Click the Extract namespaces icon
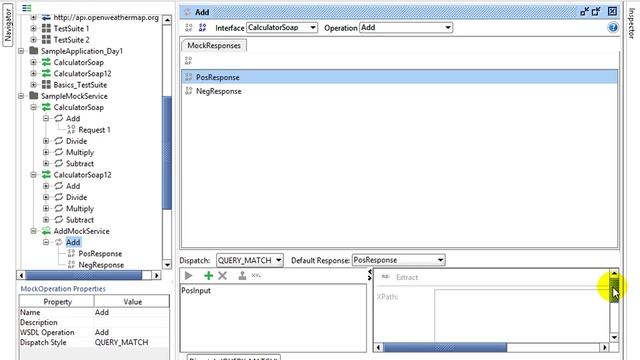 click(385, 277)
